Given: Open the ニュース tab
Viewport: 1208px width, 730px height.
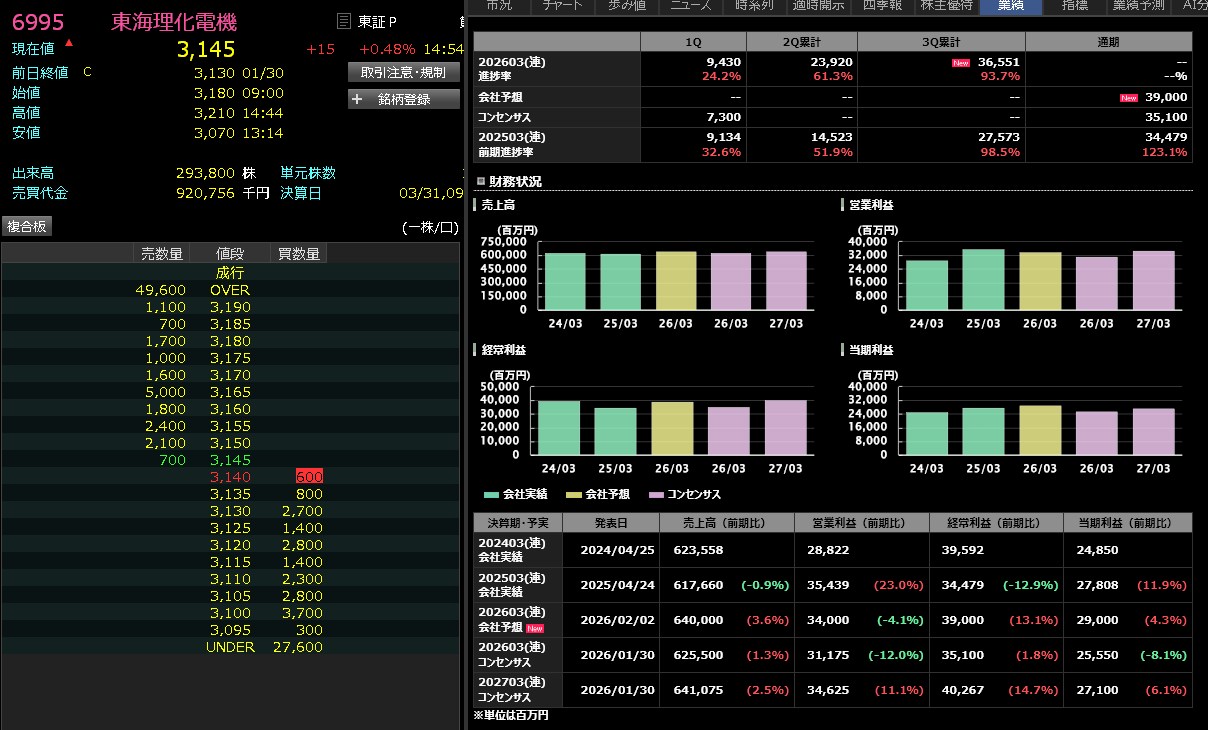Looking at the screenshot, I should [x=691, y=6].
